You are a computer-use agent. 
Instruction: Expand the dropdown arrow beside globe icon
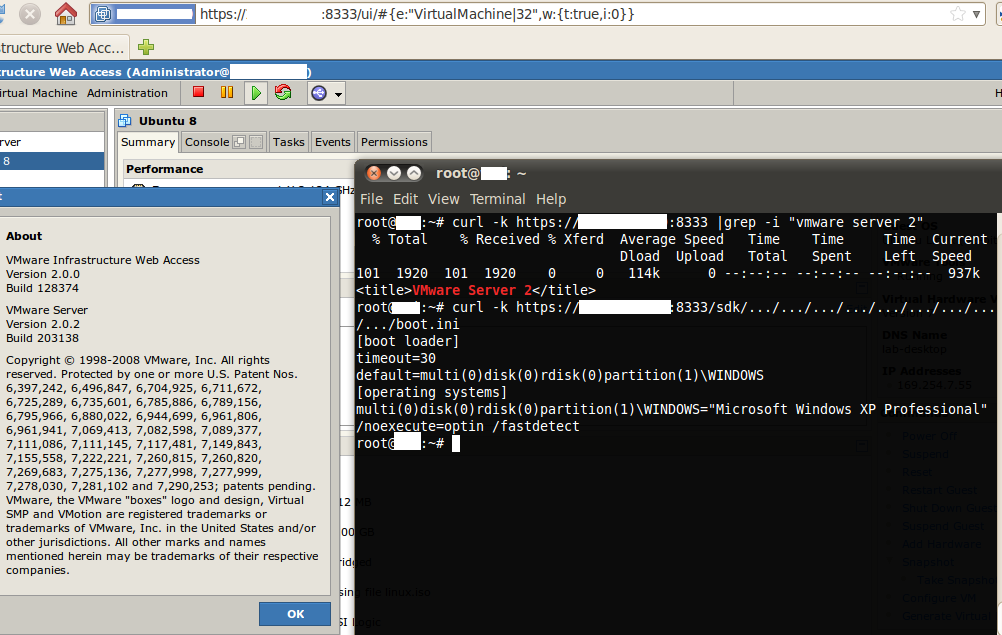pyautogui.click(x=339, y=95)
